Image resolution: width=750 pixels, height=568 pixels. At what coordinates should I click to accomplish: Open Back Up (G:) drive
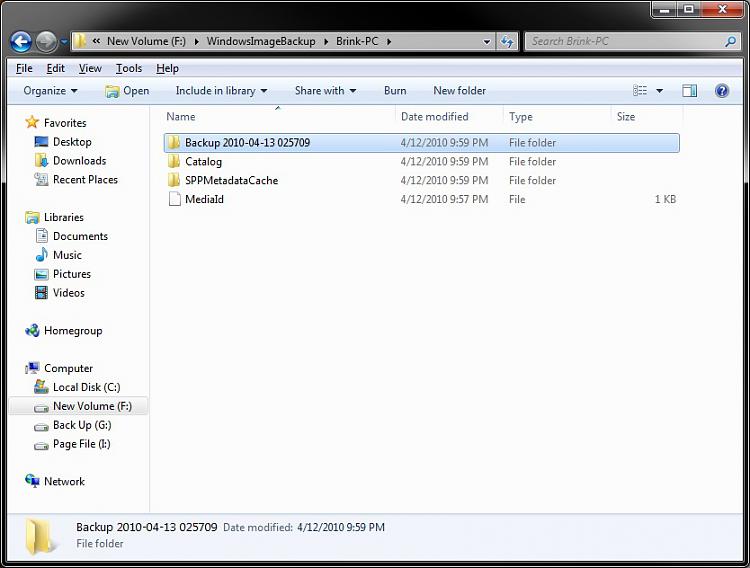(x=82, y=425)
